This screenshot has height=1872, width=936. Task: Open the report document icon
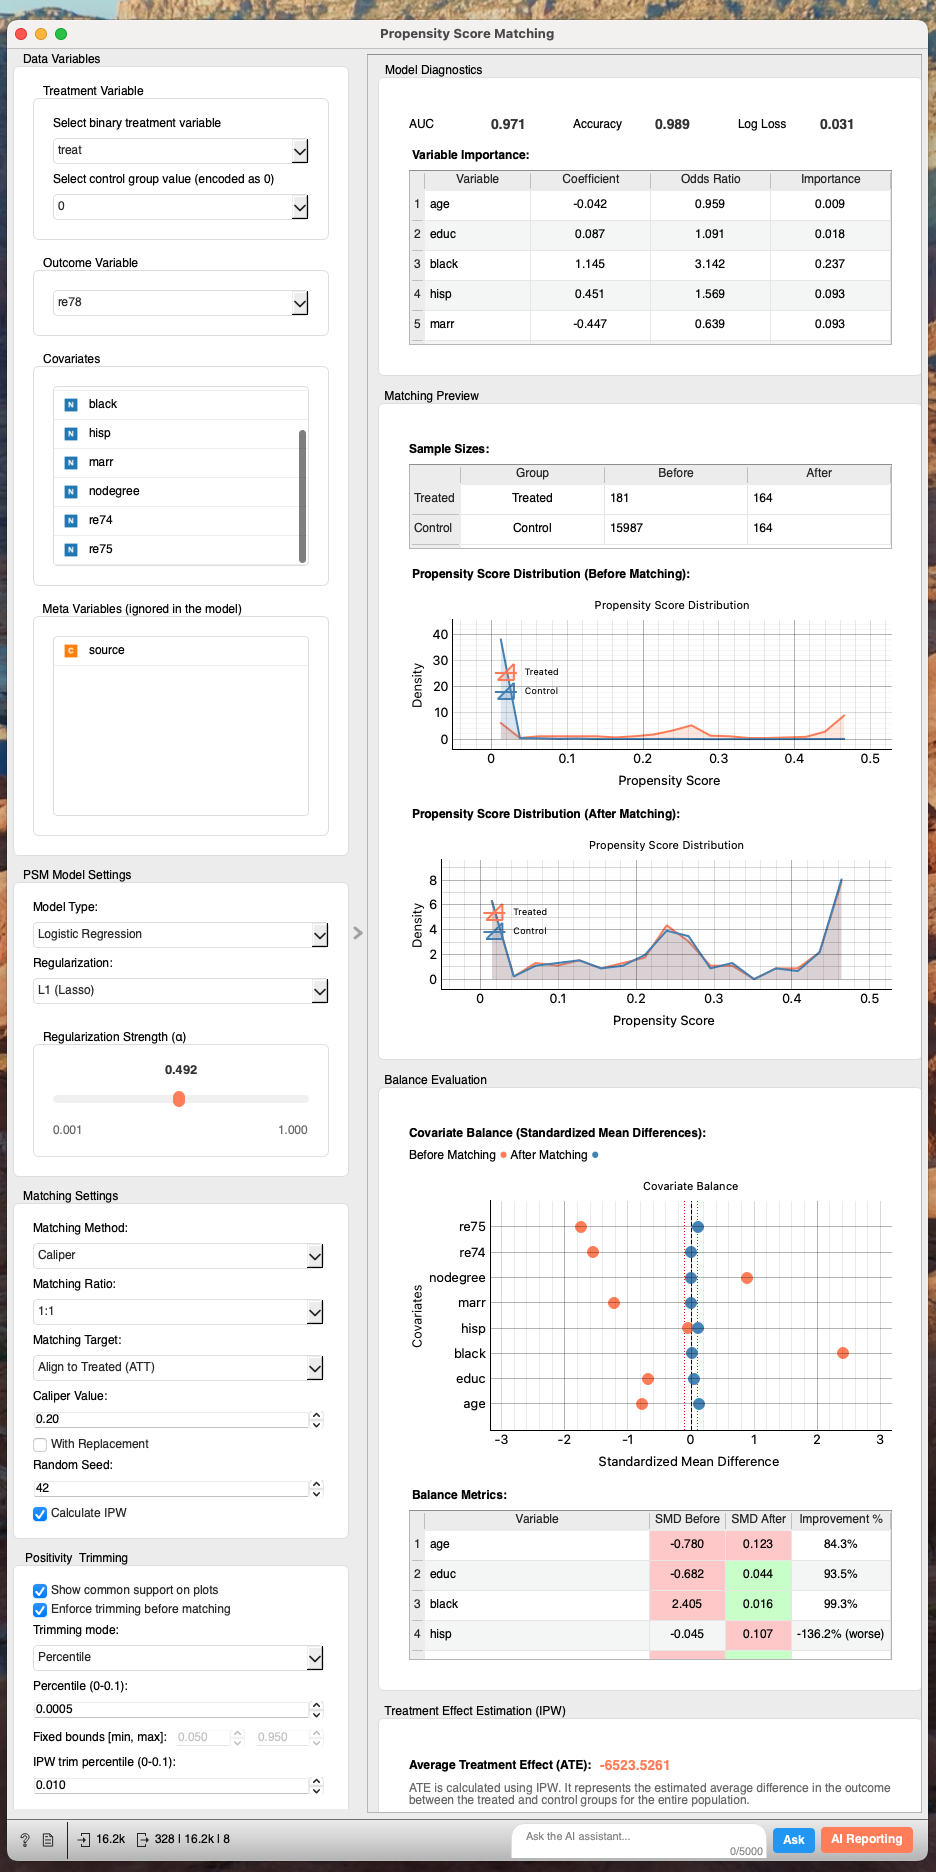[47, 1839]
